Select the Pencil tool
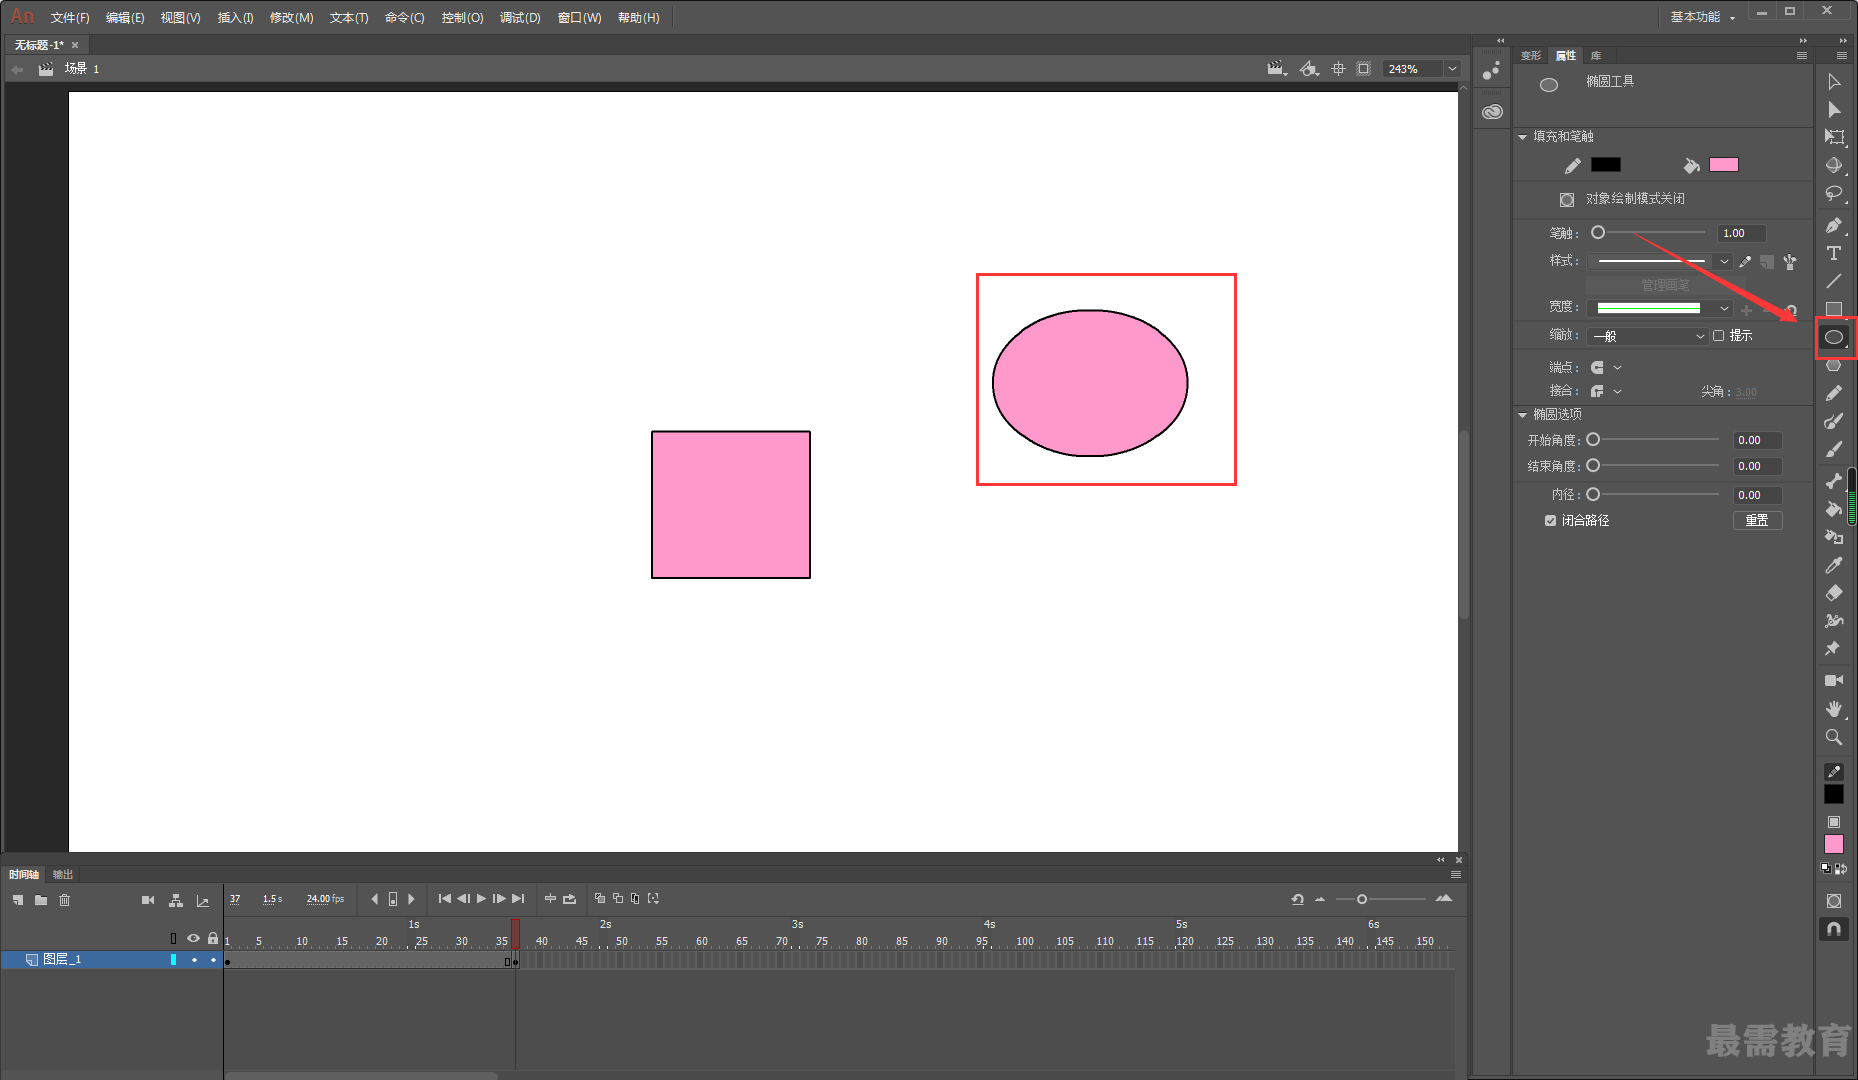1858x1080 pixels. pos(1833,394)
